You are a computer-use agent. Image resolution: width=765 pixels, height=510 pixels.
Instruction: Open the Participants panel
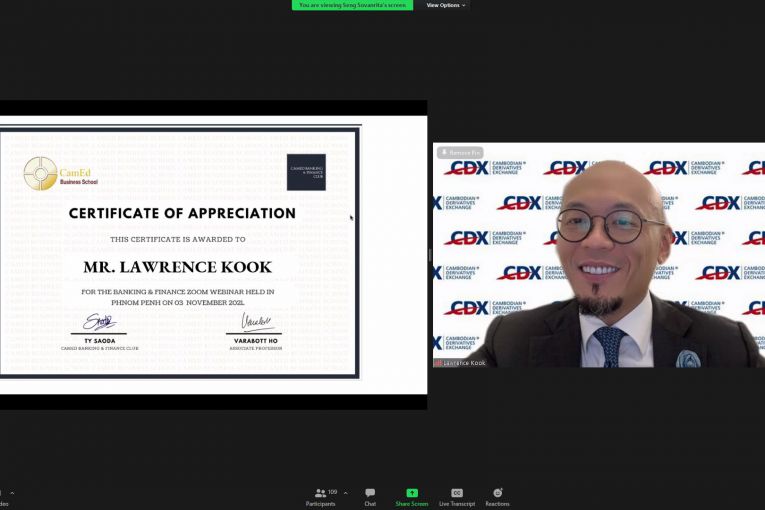pos(321,497)
